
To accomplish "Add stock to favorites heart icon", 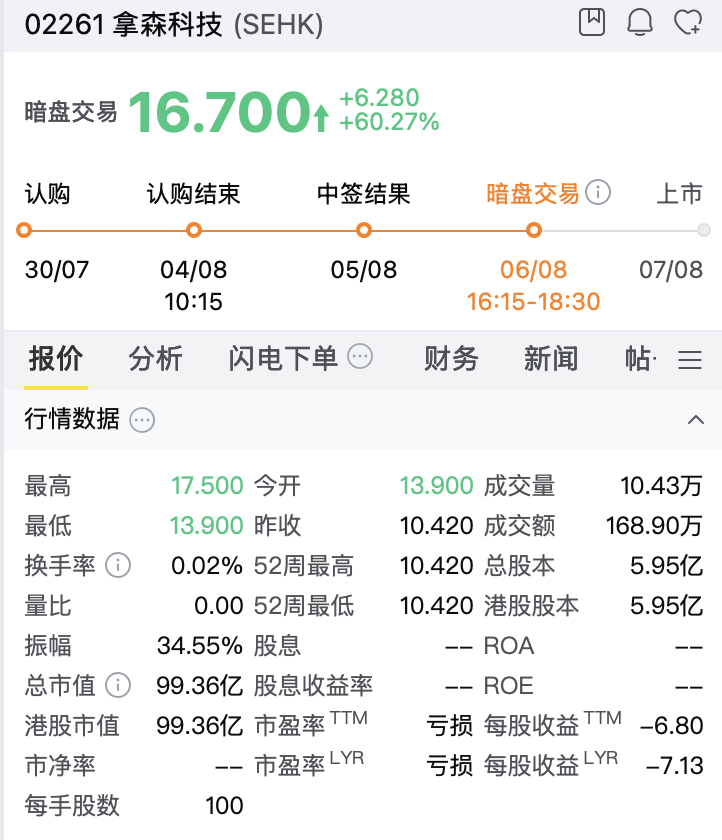I will coord(688,22).
